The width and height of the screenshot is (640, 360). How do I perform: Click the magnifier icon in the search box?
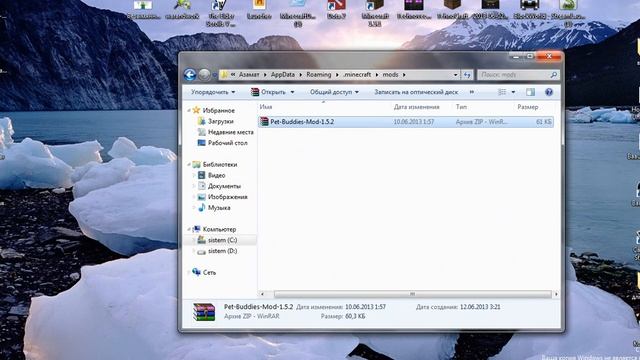(x=553, y=75)
